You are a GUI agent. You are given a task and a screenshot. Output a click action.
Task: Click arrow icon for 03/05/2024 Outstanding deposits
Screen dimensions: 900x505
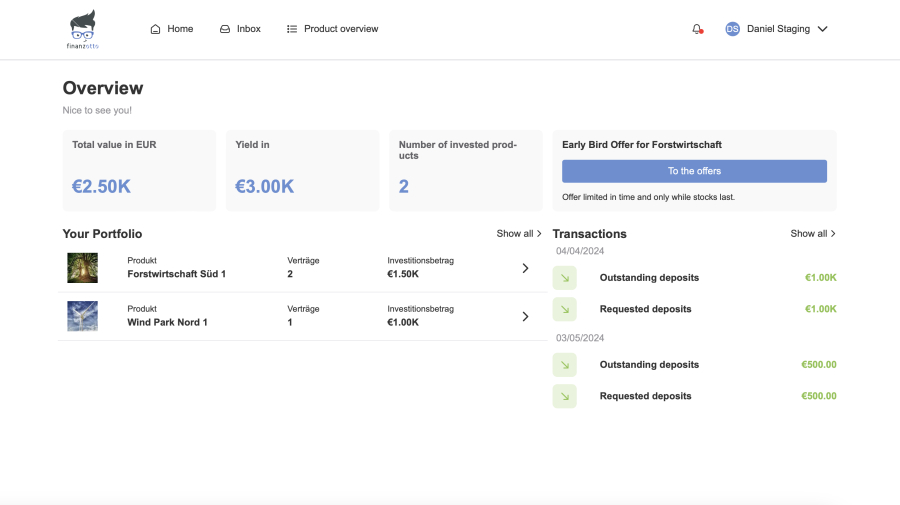(x=564, y=365)
